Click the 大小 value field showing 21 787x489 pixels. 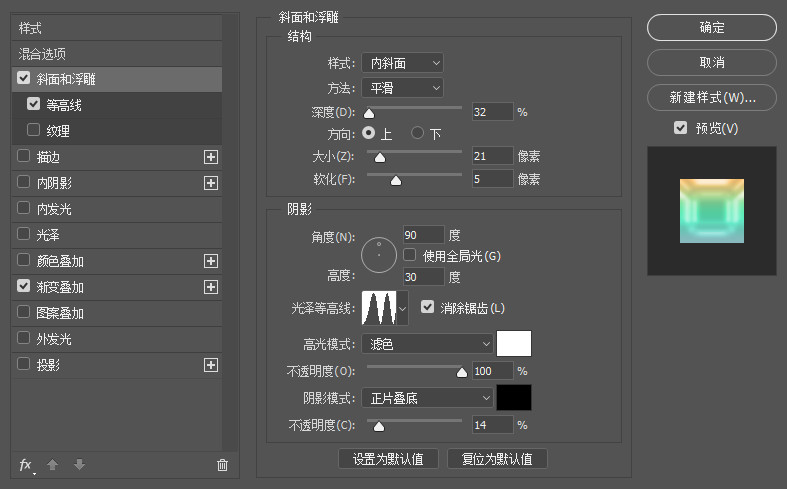click(493, 156)
